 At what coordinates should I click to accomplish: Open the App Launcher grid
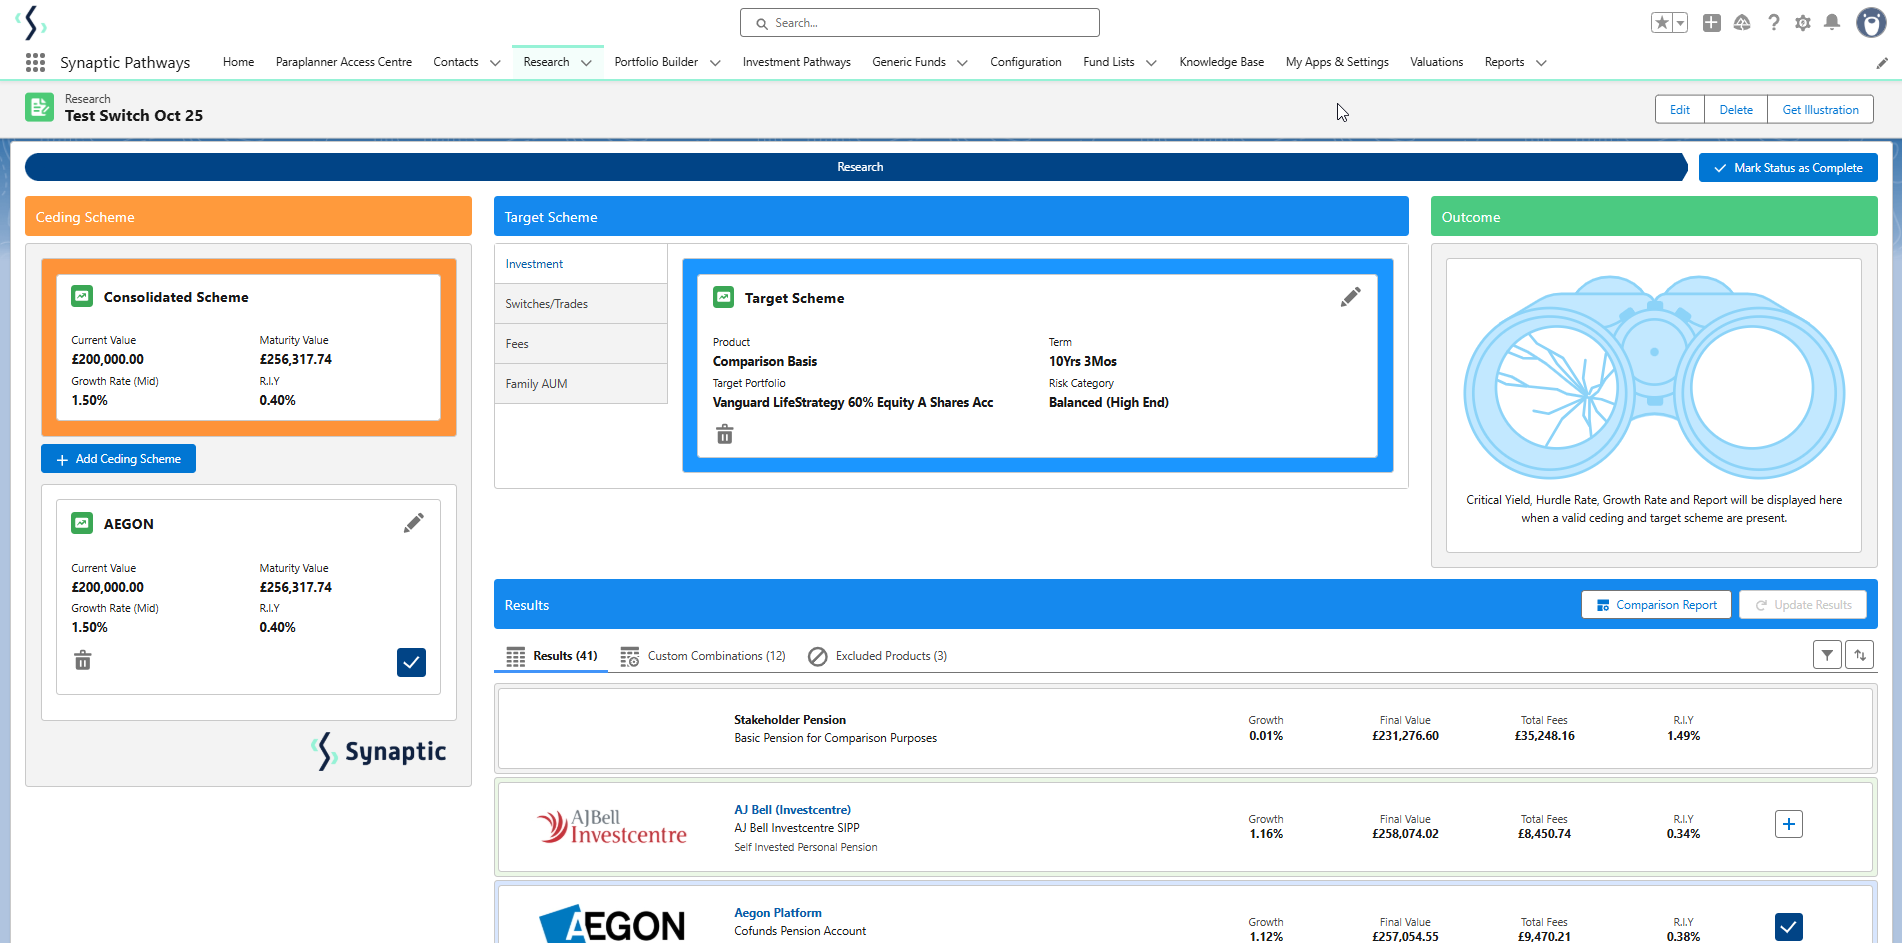coord(35,62)
